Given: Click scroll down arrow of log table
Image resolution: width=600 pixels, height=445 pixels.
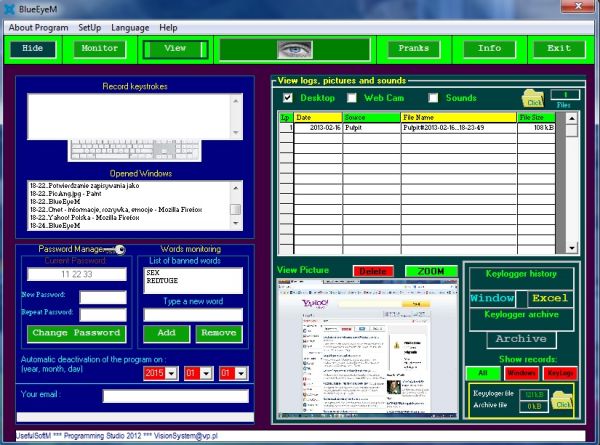Looking at the screenshot, I should (x=572, y=248).
